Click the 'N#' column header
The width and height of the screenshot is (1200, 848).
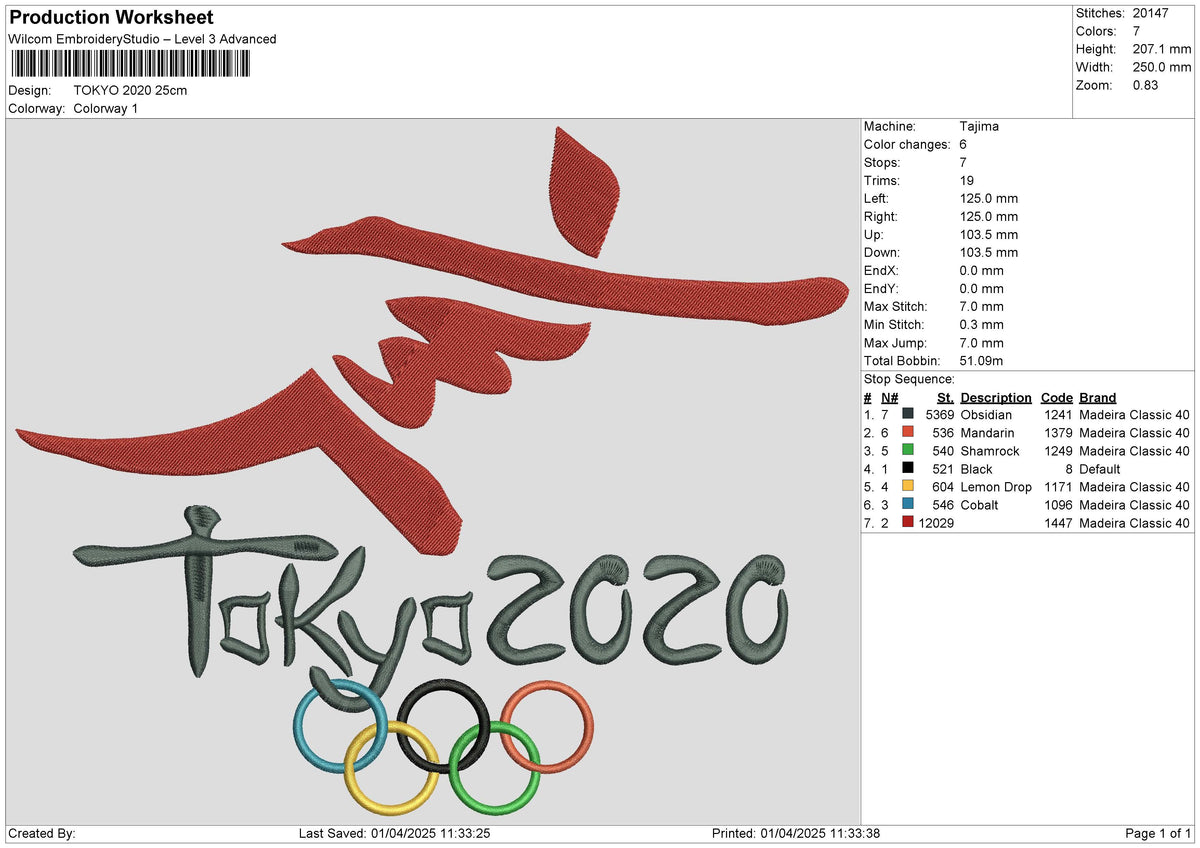pos(890,397)
